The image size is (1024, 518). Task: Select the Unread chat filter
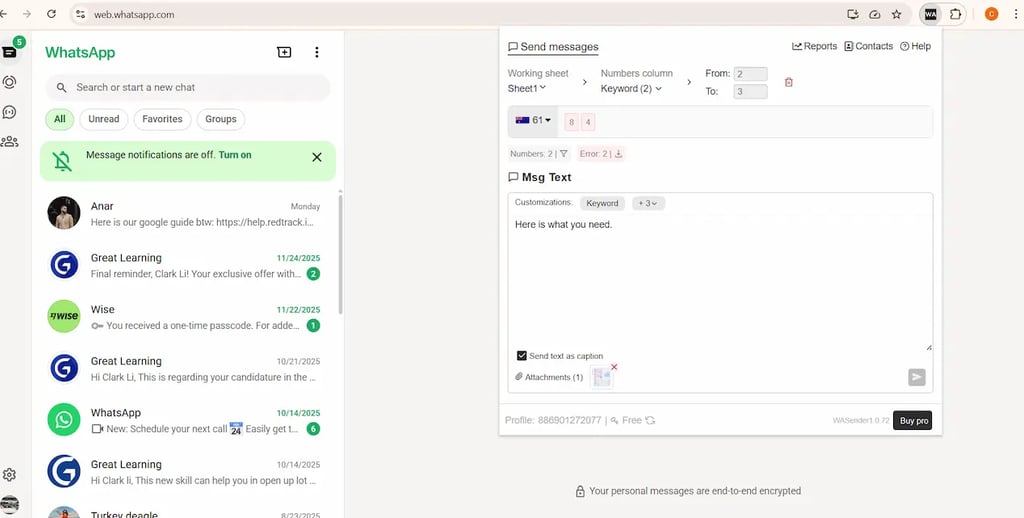pyautogui.click(x=104, y=119)
